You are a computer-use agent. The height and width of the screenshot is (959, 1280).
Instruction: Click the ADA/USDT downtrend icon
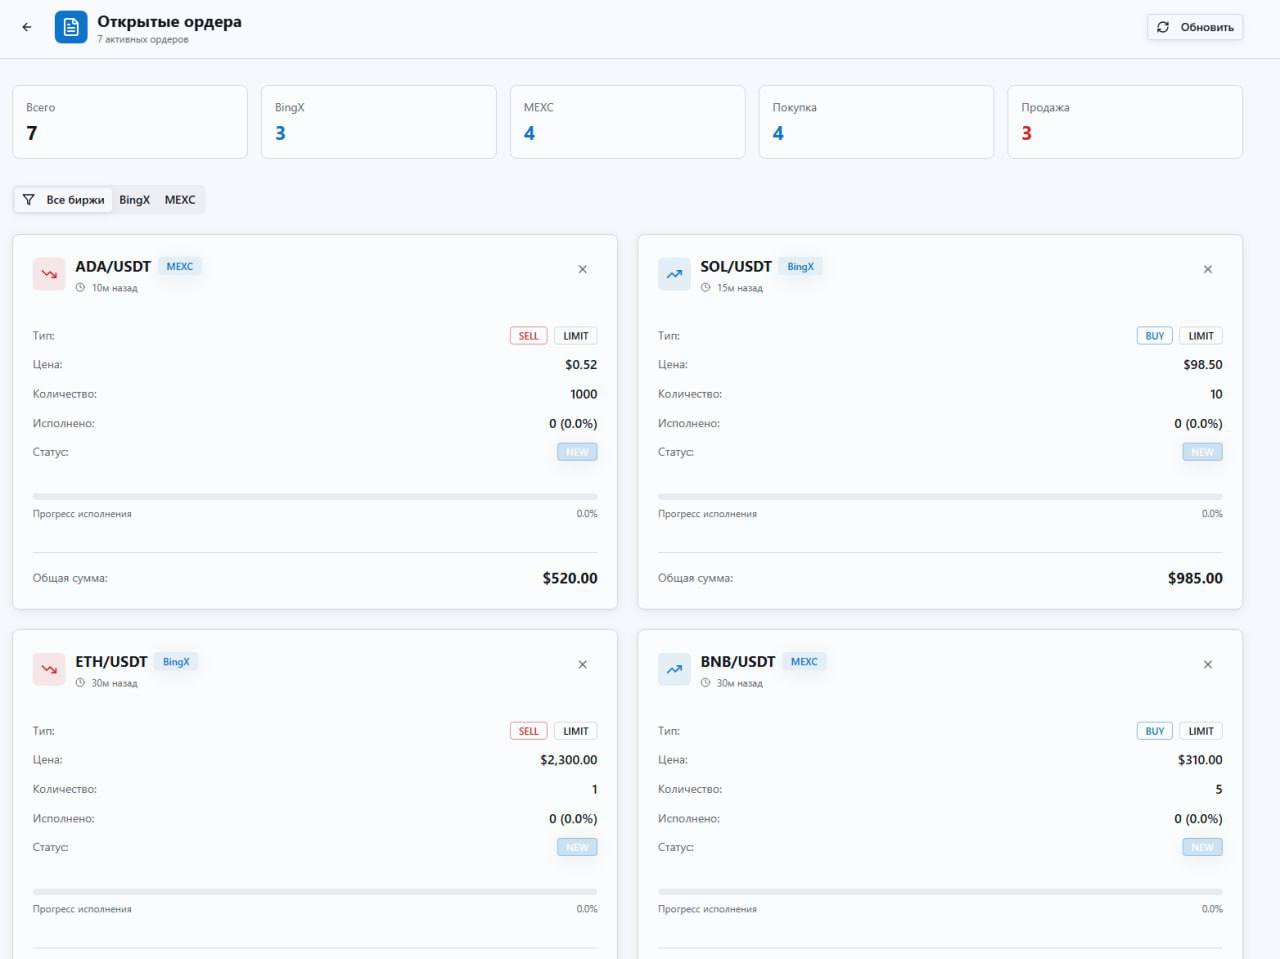(49, 274)
